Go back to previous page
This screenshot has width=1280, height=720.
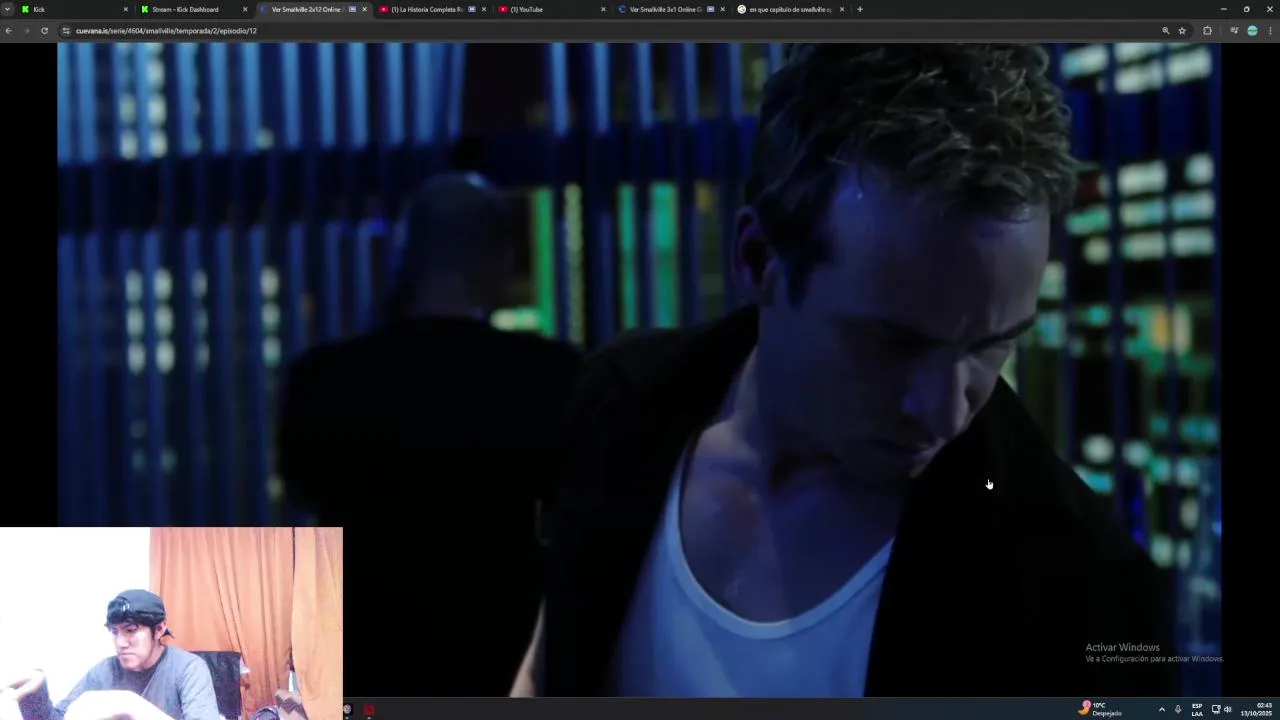[8, 31]
